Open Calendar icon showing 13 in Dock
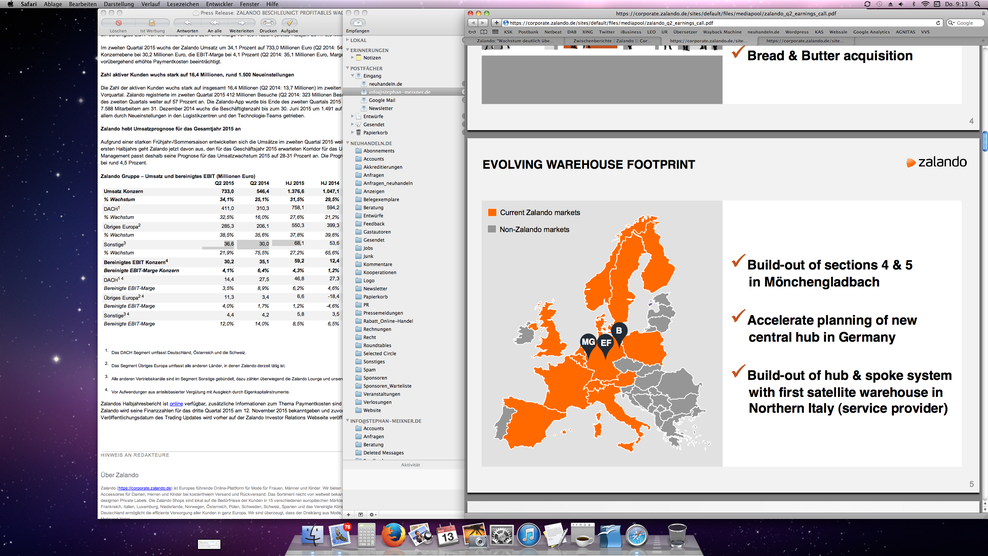Screen dimensions: 988x556 click(447, 535)
